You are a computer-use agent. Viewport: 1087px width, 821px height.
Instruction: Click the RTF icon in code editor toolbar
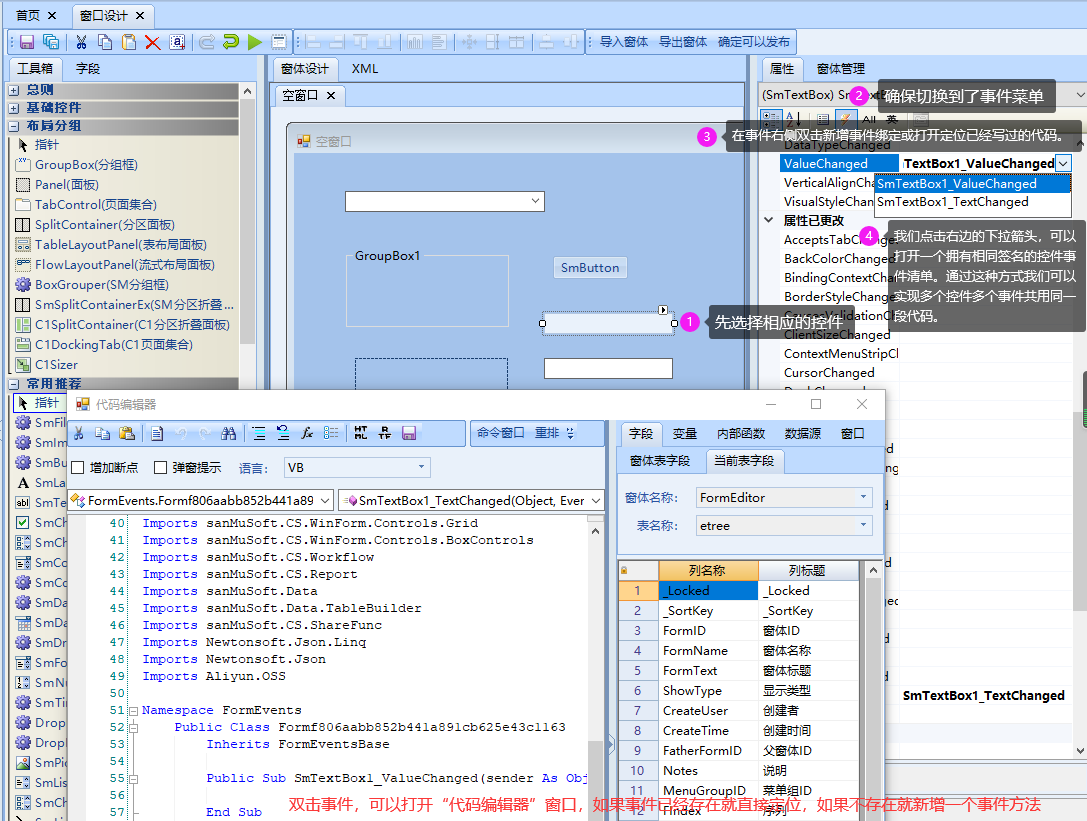(x=385, y=433)
